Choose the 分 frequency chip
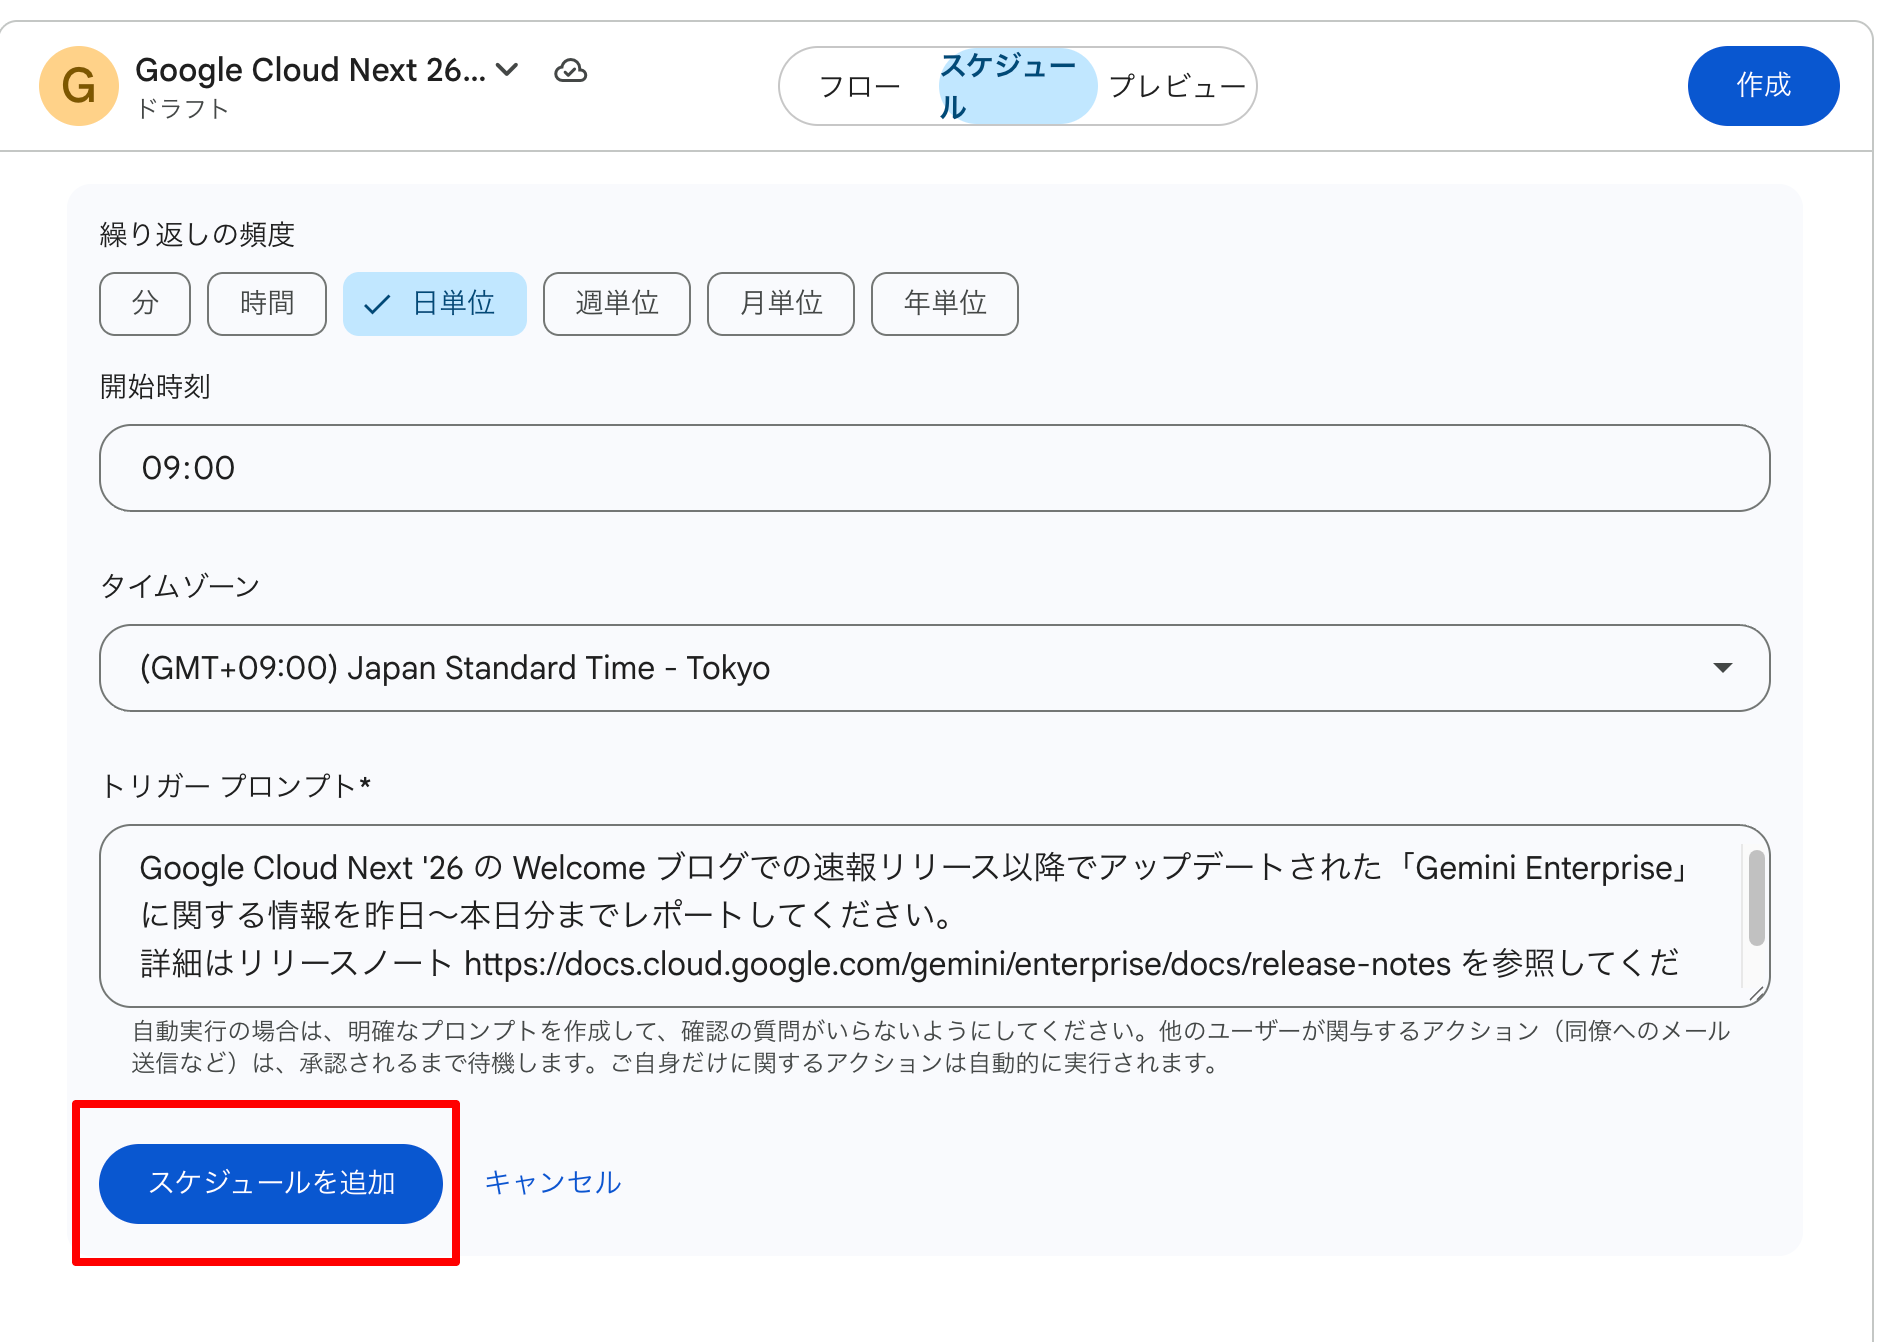This screenshot has width=1890, height=1342. click(145, 303)
